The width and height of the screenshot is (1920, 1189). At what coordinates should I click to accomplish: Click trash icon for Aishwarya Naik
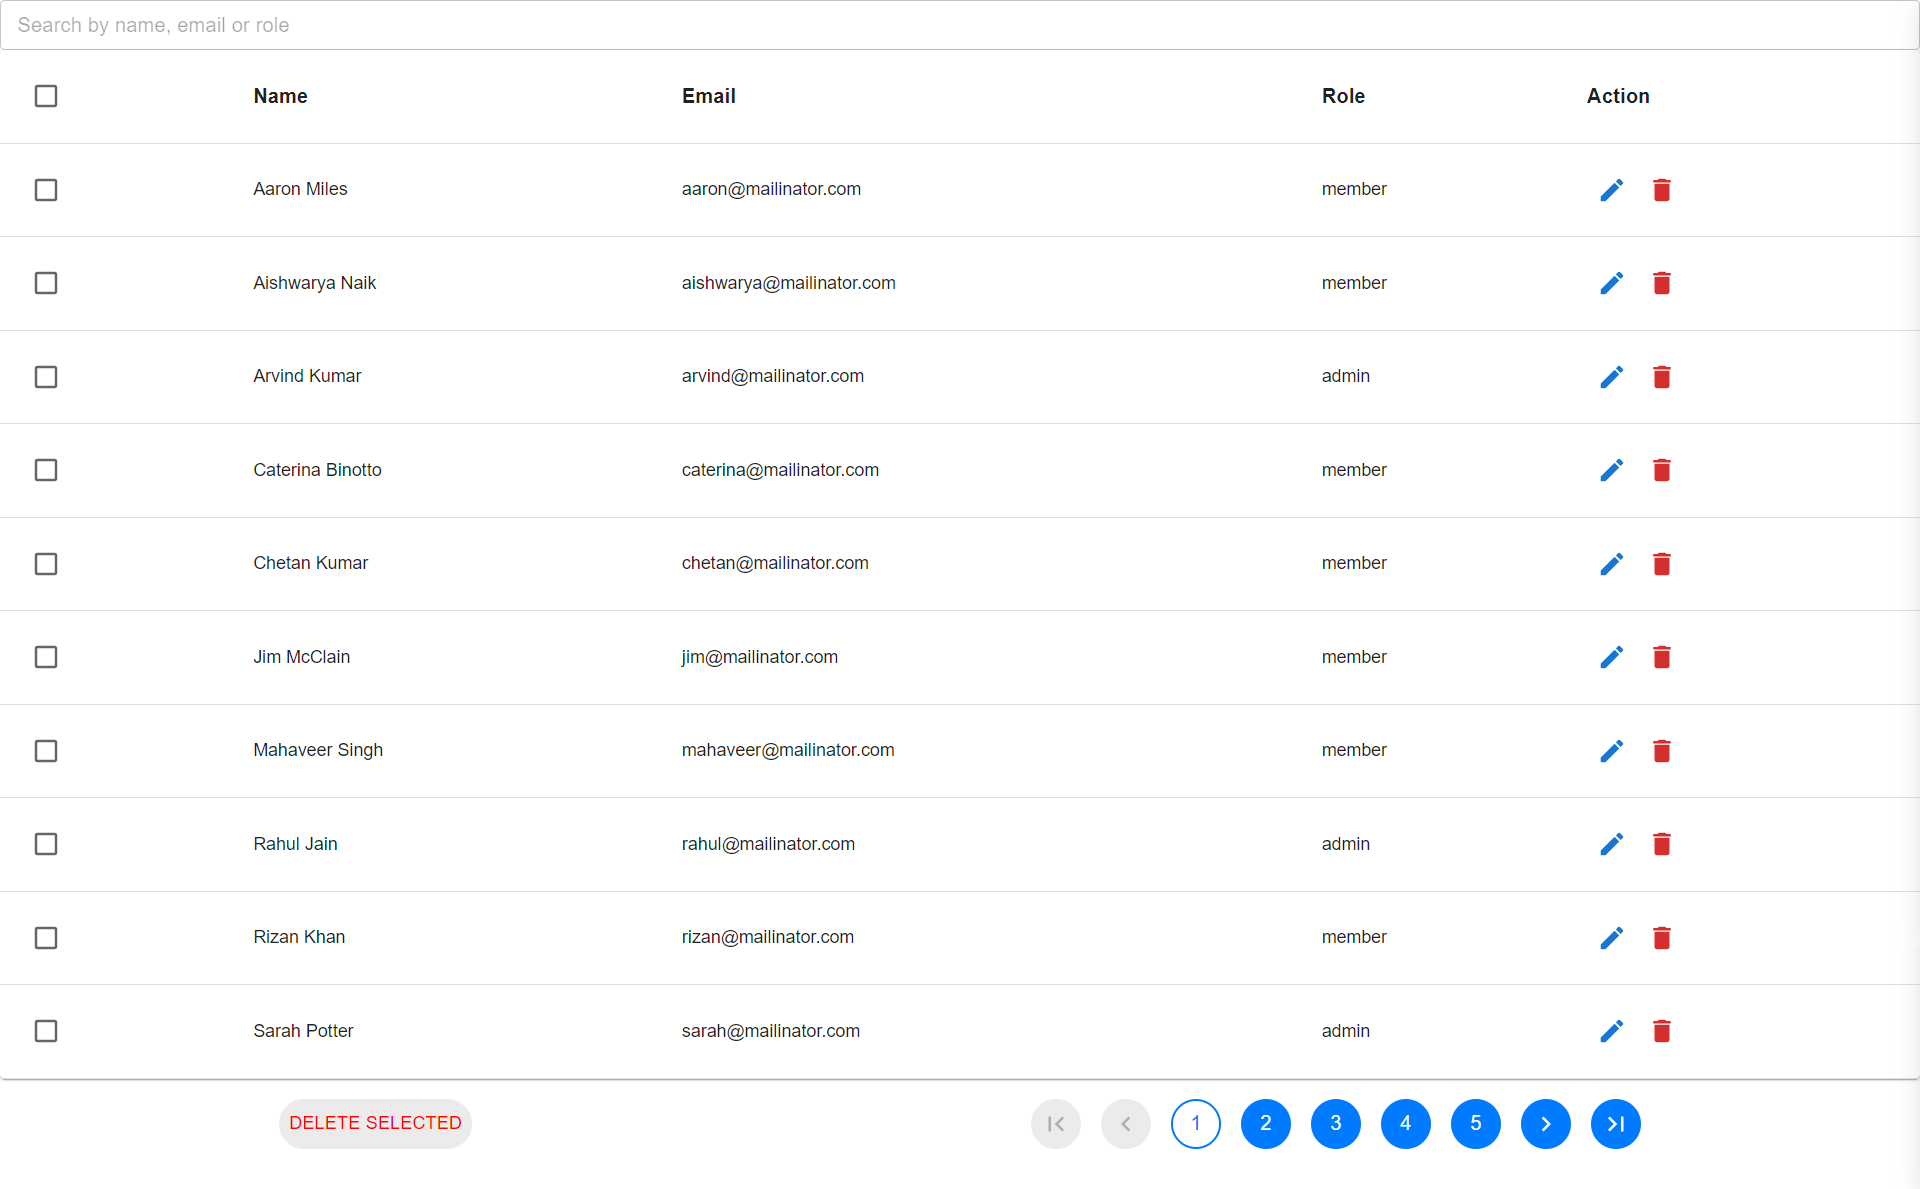click(1661, 283)
